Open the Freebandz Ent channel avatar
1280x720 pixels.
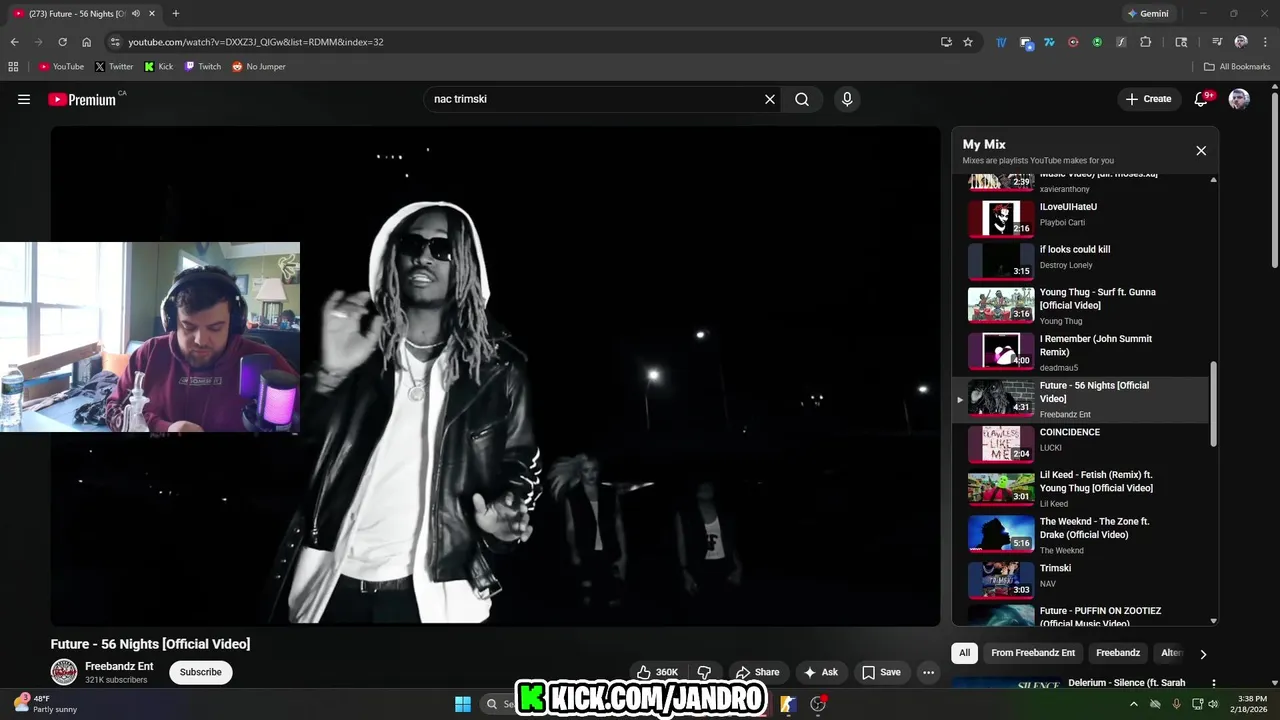(64, 672)
